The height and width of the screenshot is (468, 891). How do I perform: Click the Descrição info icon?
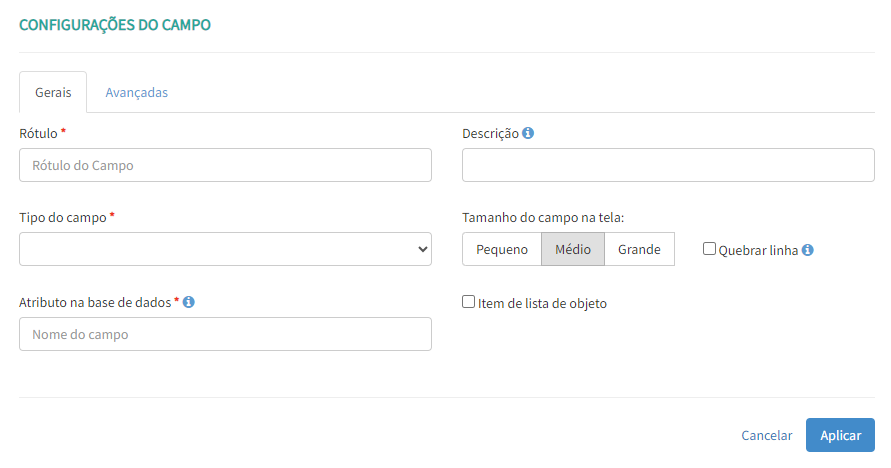click(x=528, y=133)
